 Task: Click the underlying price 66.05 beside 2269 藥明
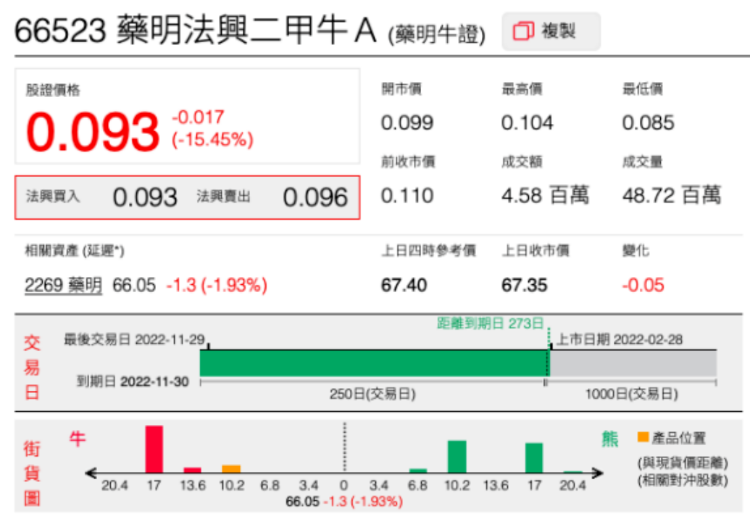click(134, 286)
